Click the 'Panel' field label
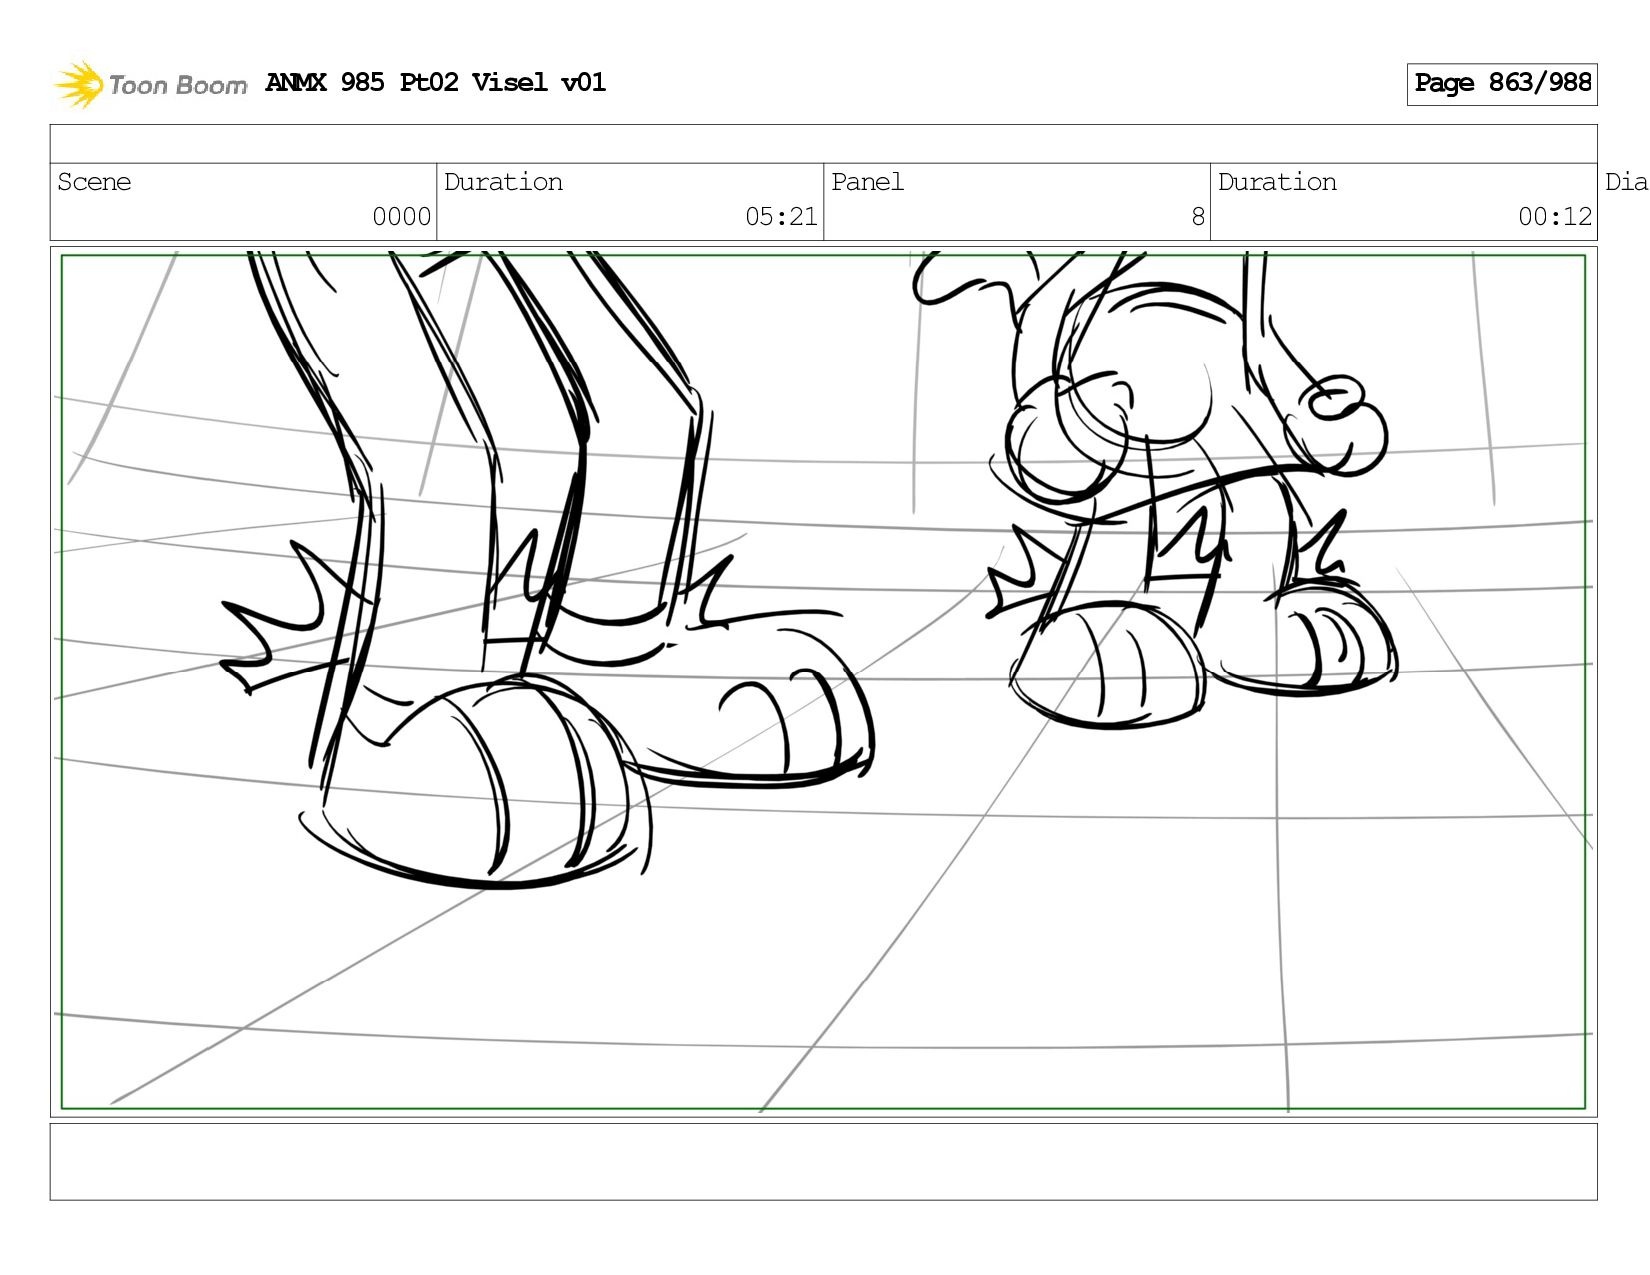This screenshot has height=1275, width=1650. [x=867, y=182]
